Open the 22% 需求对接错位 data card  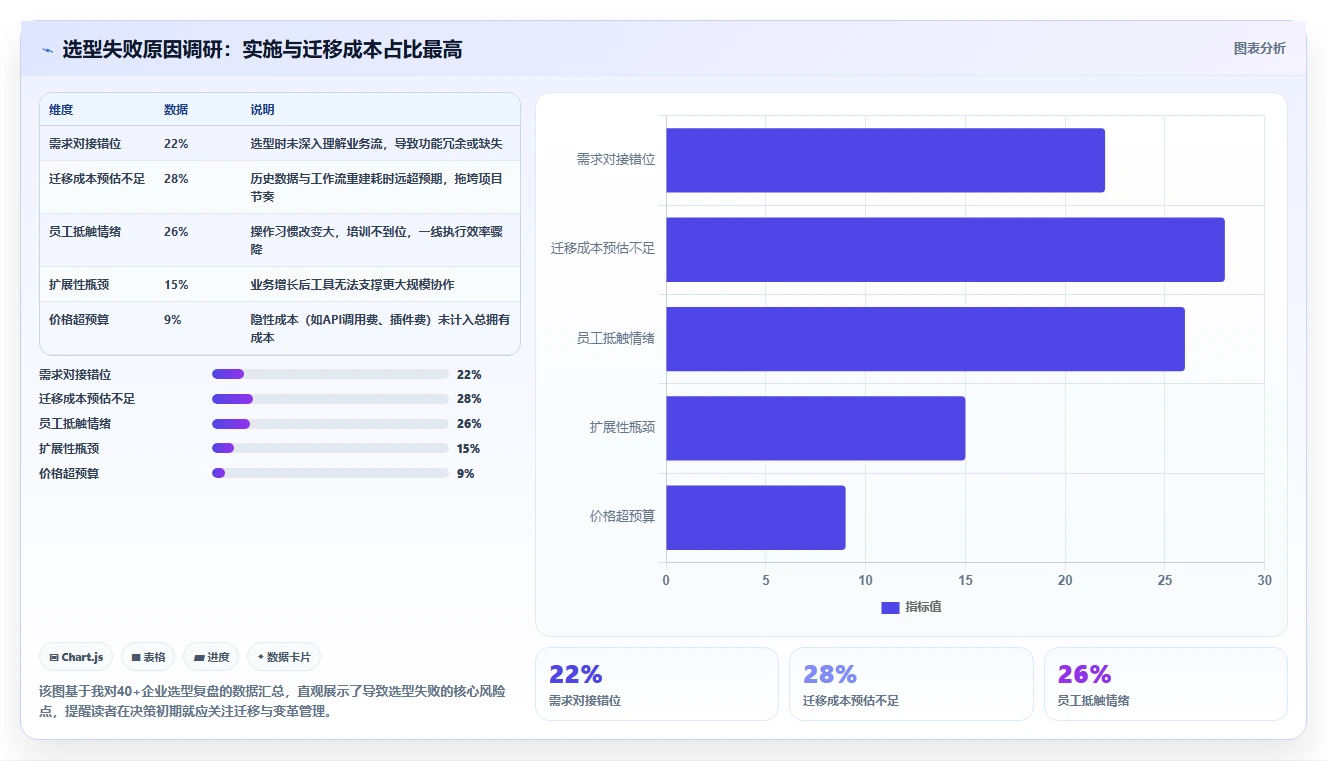pyautogui.click(x=656, y=684)
